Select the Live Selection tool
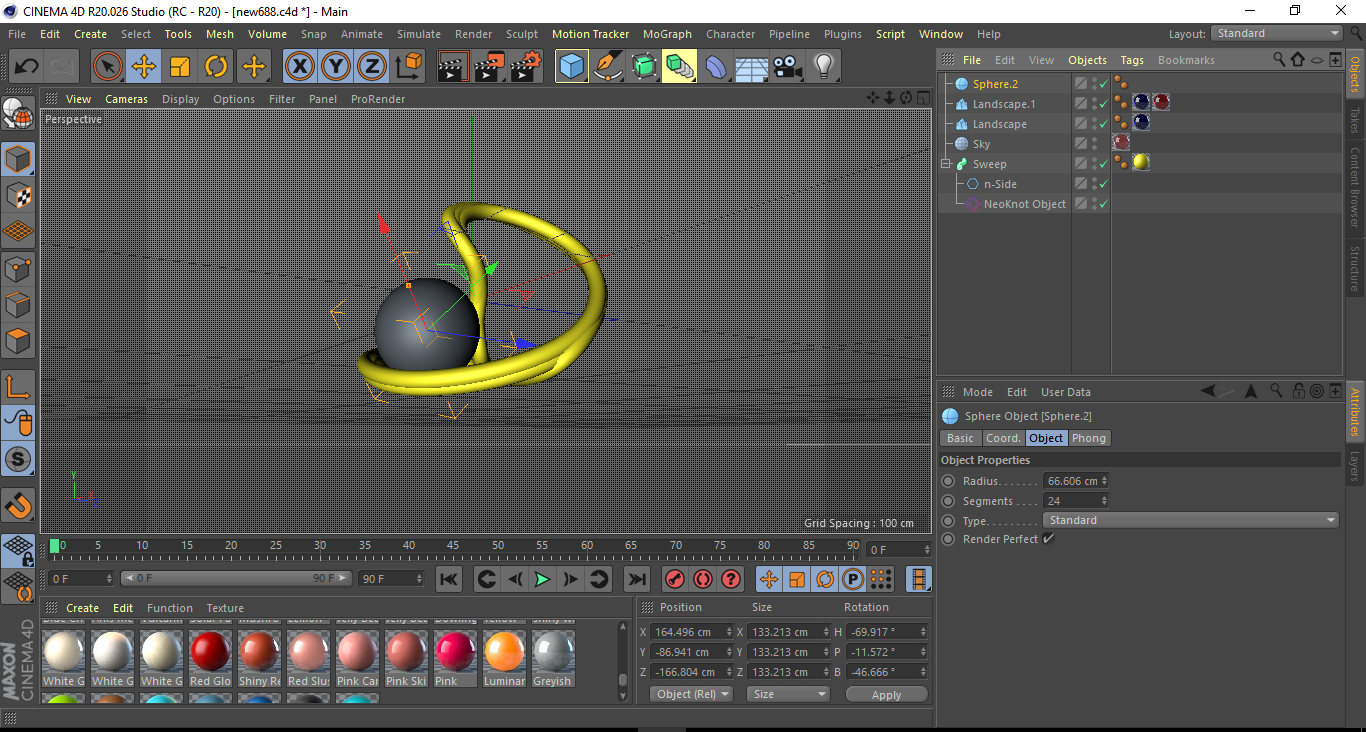This screenshot has width=1366, height=732. coord(108,67)
